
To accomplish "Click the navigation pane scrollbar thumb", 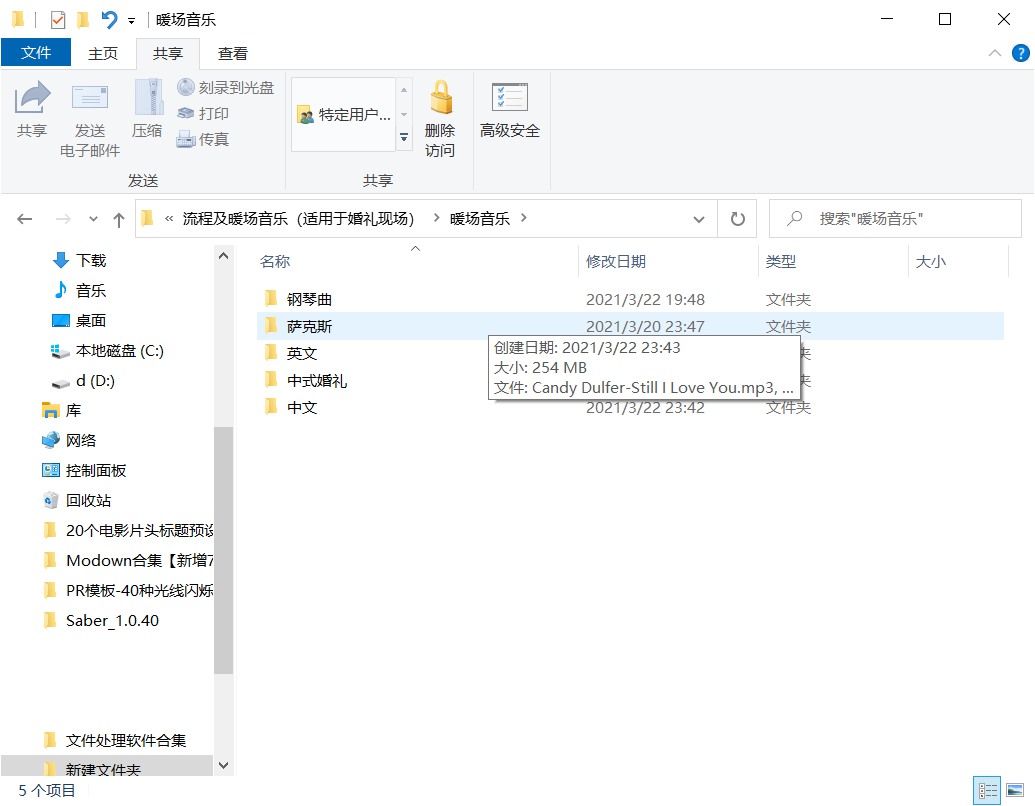I will coord(223,550).
